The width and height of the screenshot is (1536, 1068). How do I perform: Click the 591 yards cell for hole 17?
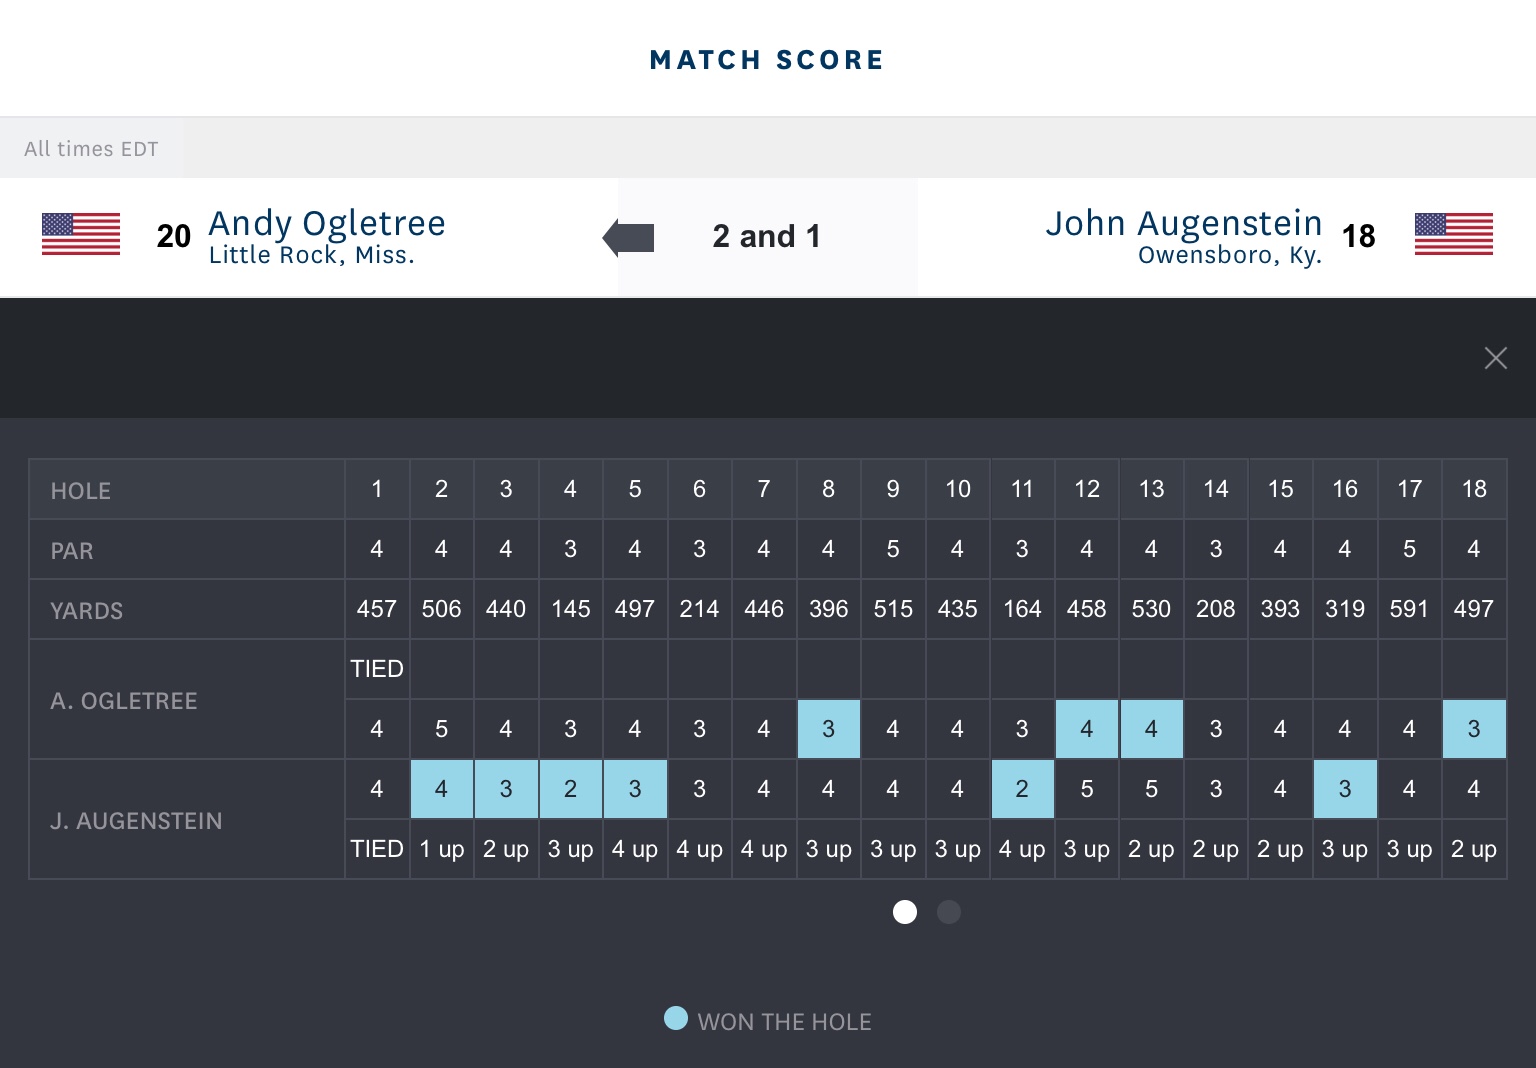1409,609
